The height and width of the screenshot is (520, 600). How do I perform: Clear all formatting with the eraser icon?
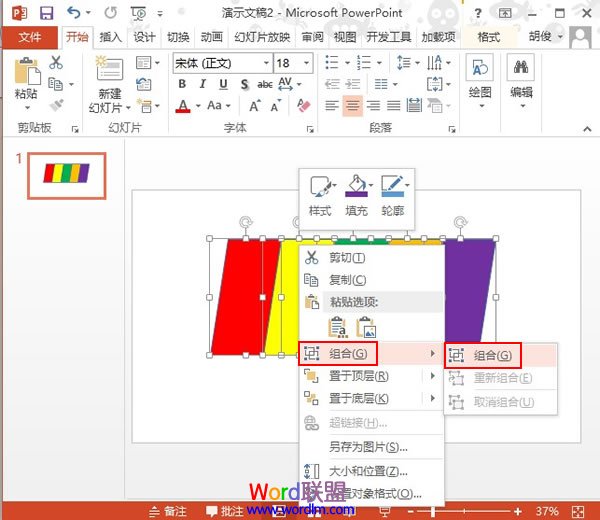(x=304, y=105)
